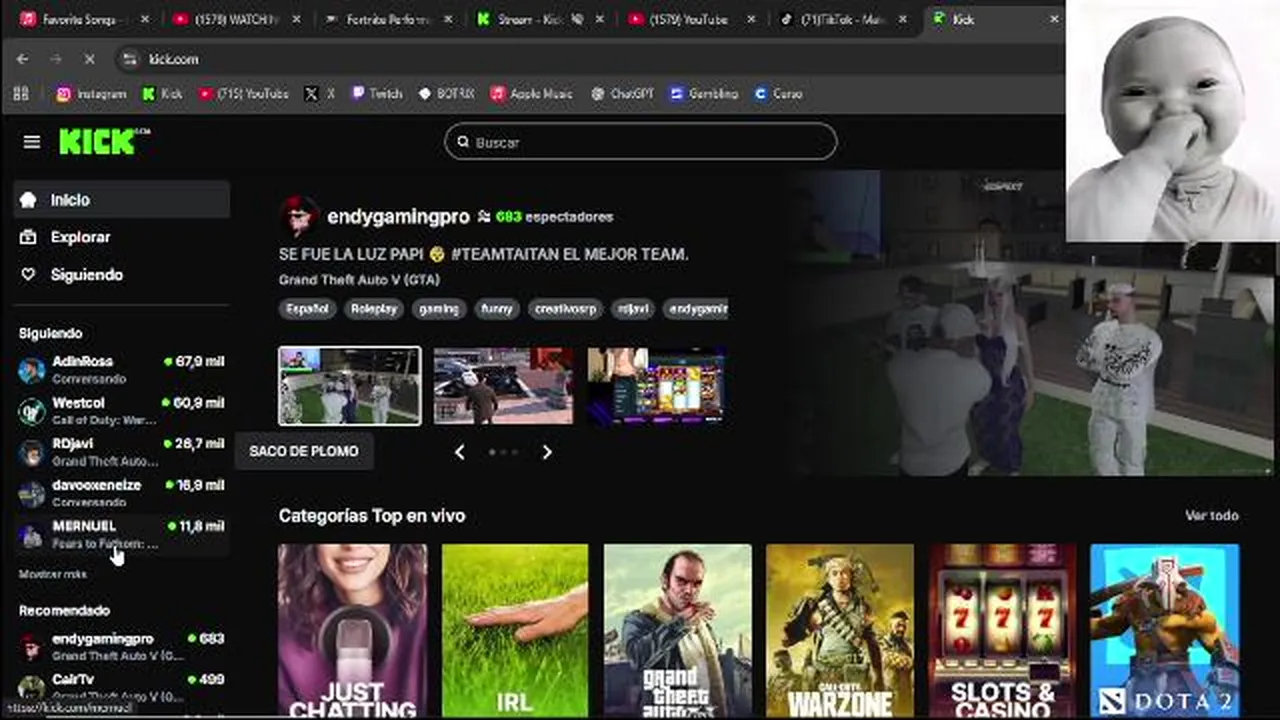Image resolution: width=1280 pixels, height=720 pixels.
Task: Open the X bookmark
Action: coord(319,93)
